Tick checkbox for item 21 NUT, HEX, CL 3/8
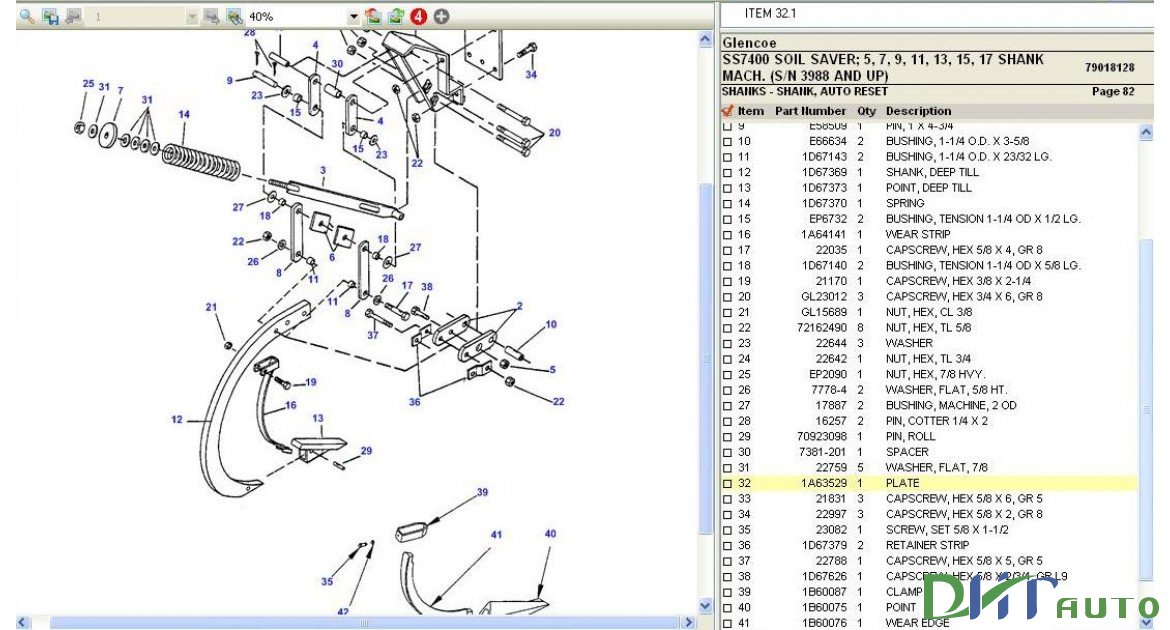Viewport: 1170px width, 630px height. 728,313
